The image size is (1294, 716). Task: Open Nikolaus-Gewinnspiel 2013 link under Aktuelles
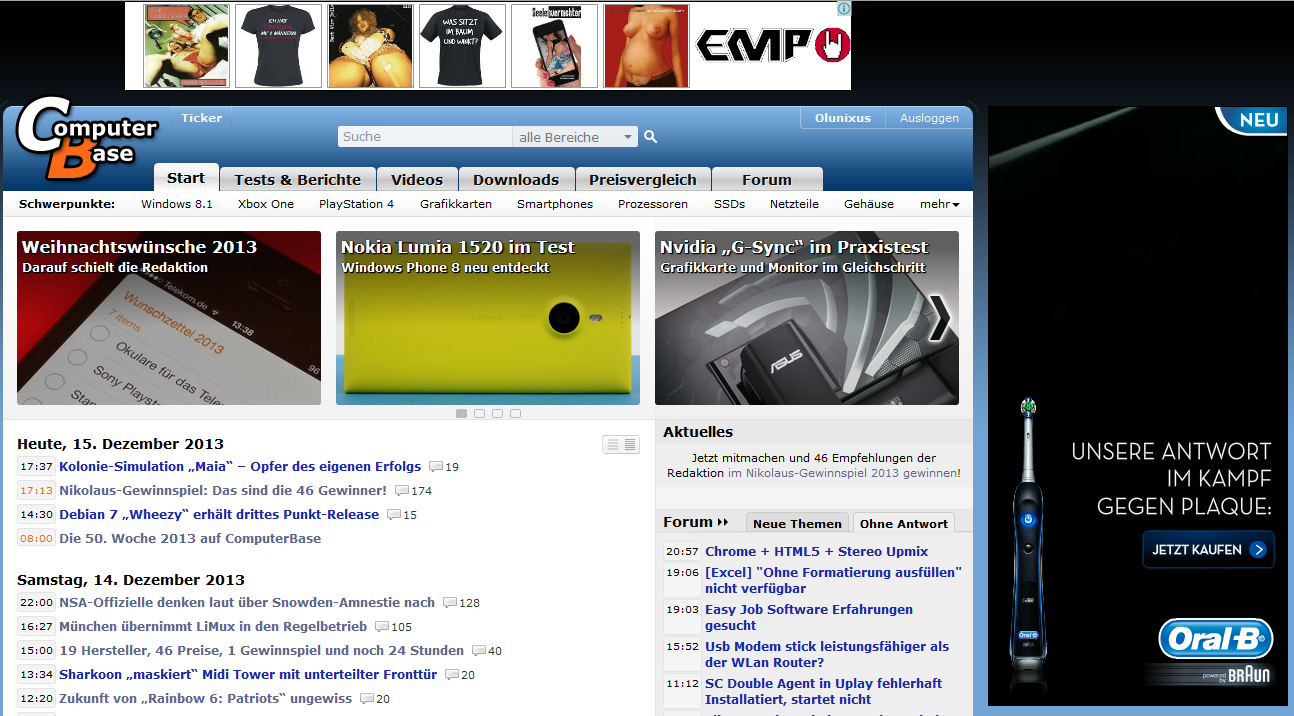click(x=844, y=473)
